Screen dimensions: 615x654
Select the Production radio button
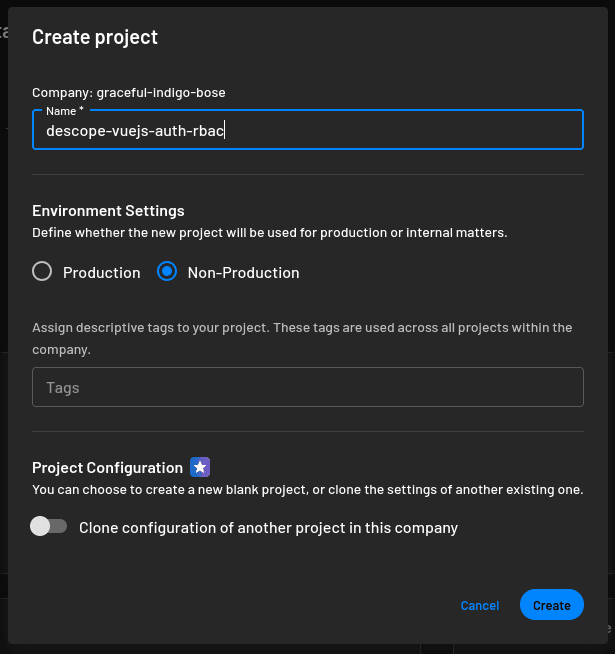click(x=42, y=272)
